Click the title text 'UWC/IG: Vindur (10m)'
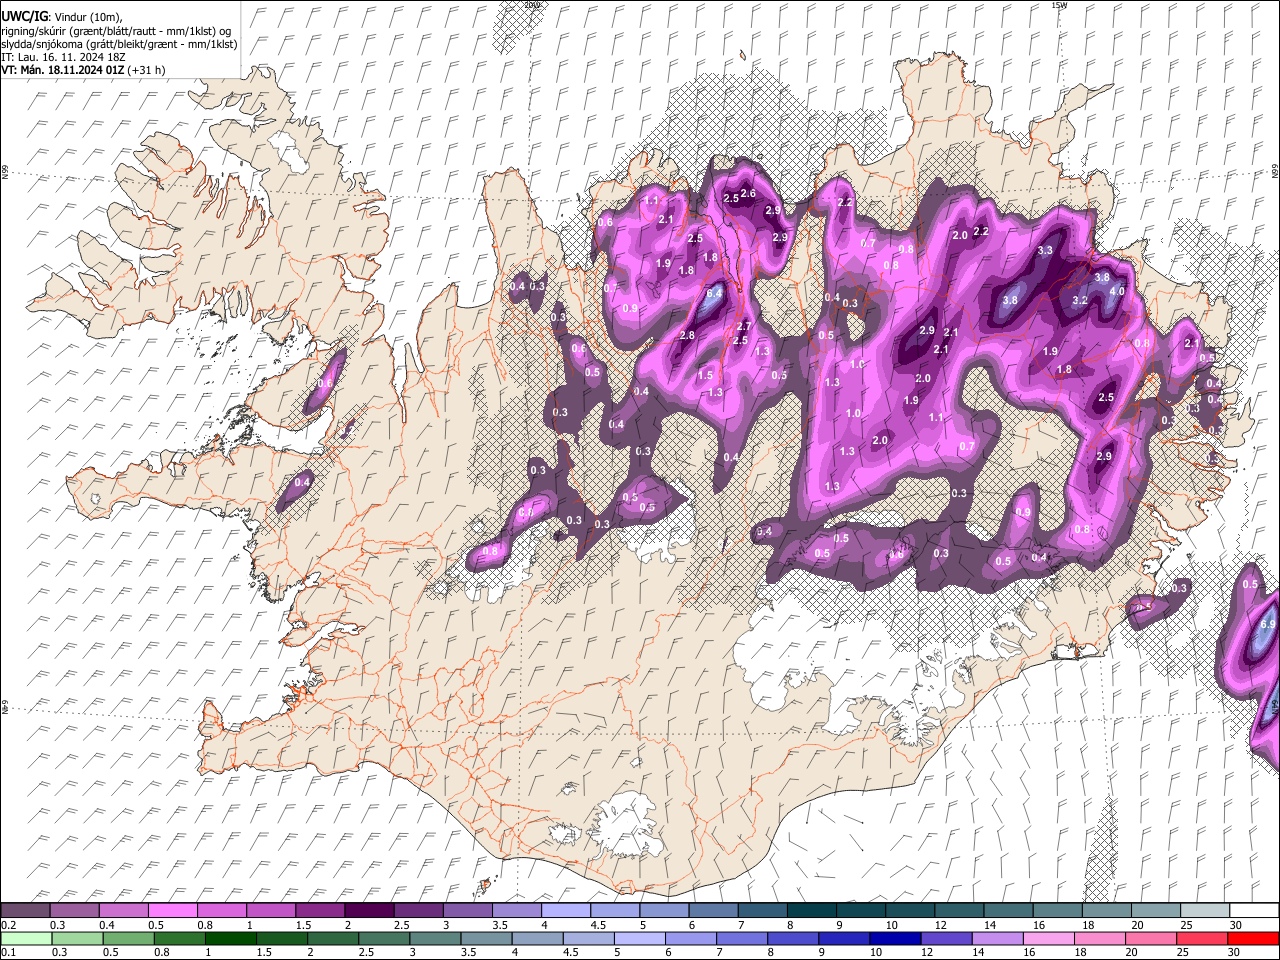 (61, 16)
